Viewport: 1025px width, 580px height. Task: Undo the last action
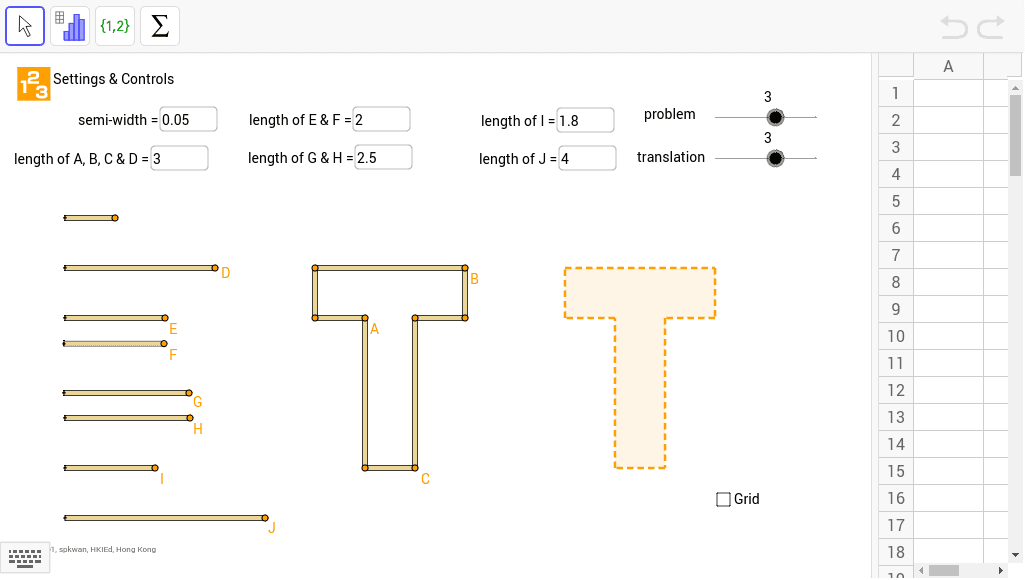(x=953, y=28)
